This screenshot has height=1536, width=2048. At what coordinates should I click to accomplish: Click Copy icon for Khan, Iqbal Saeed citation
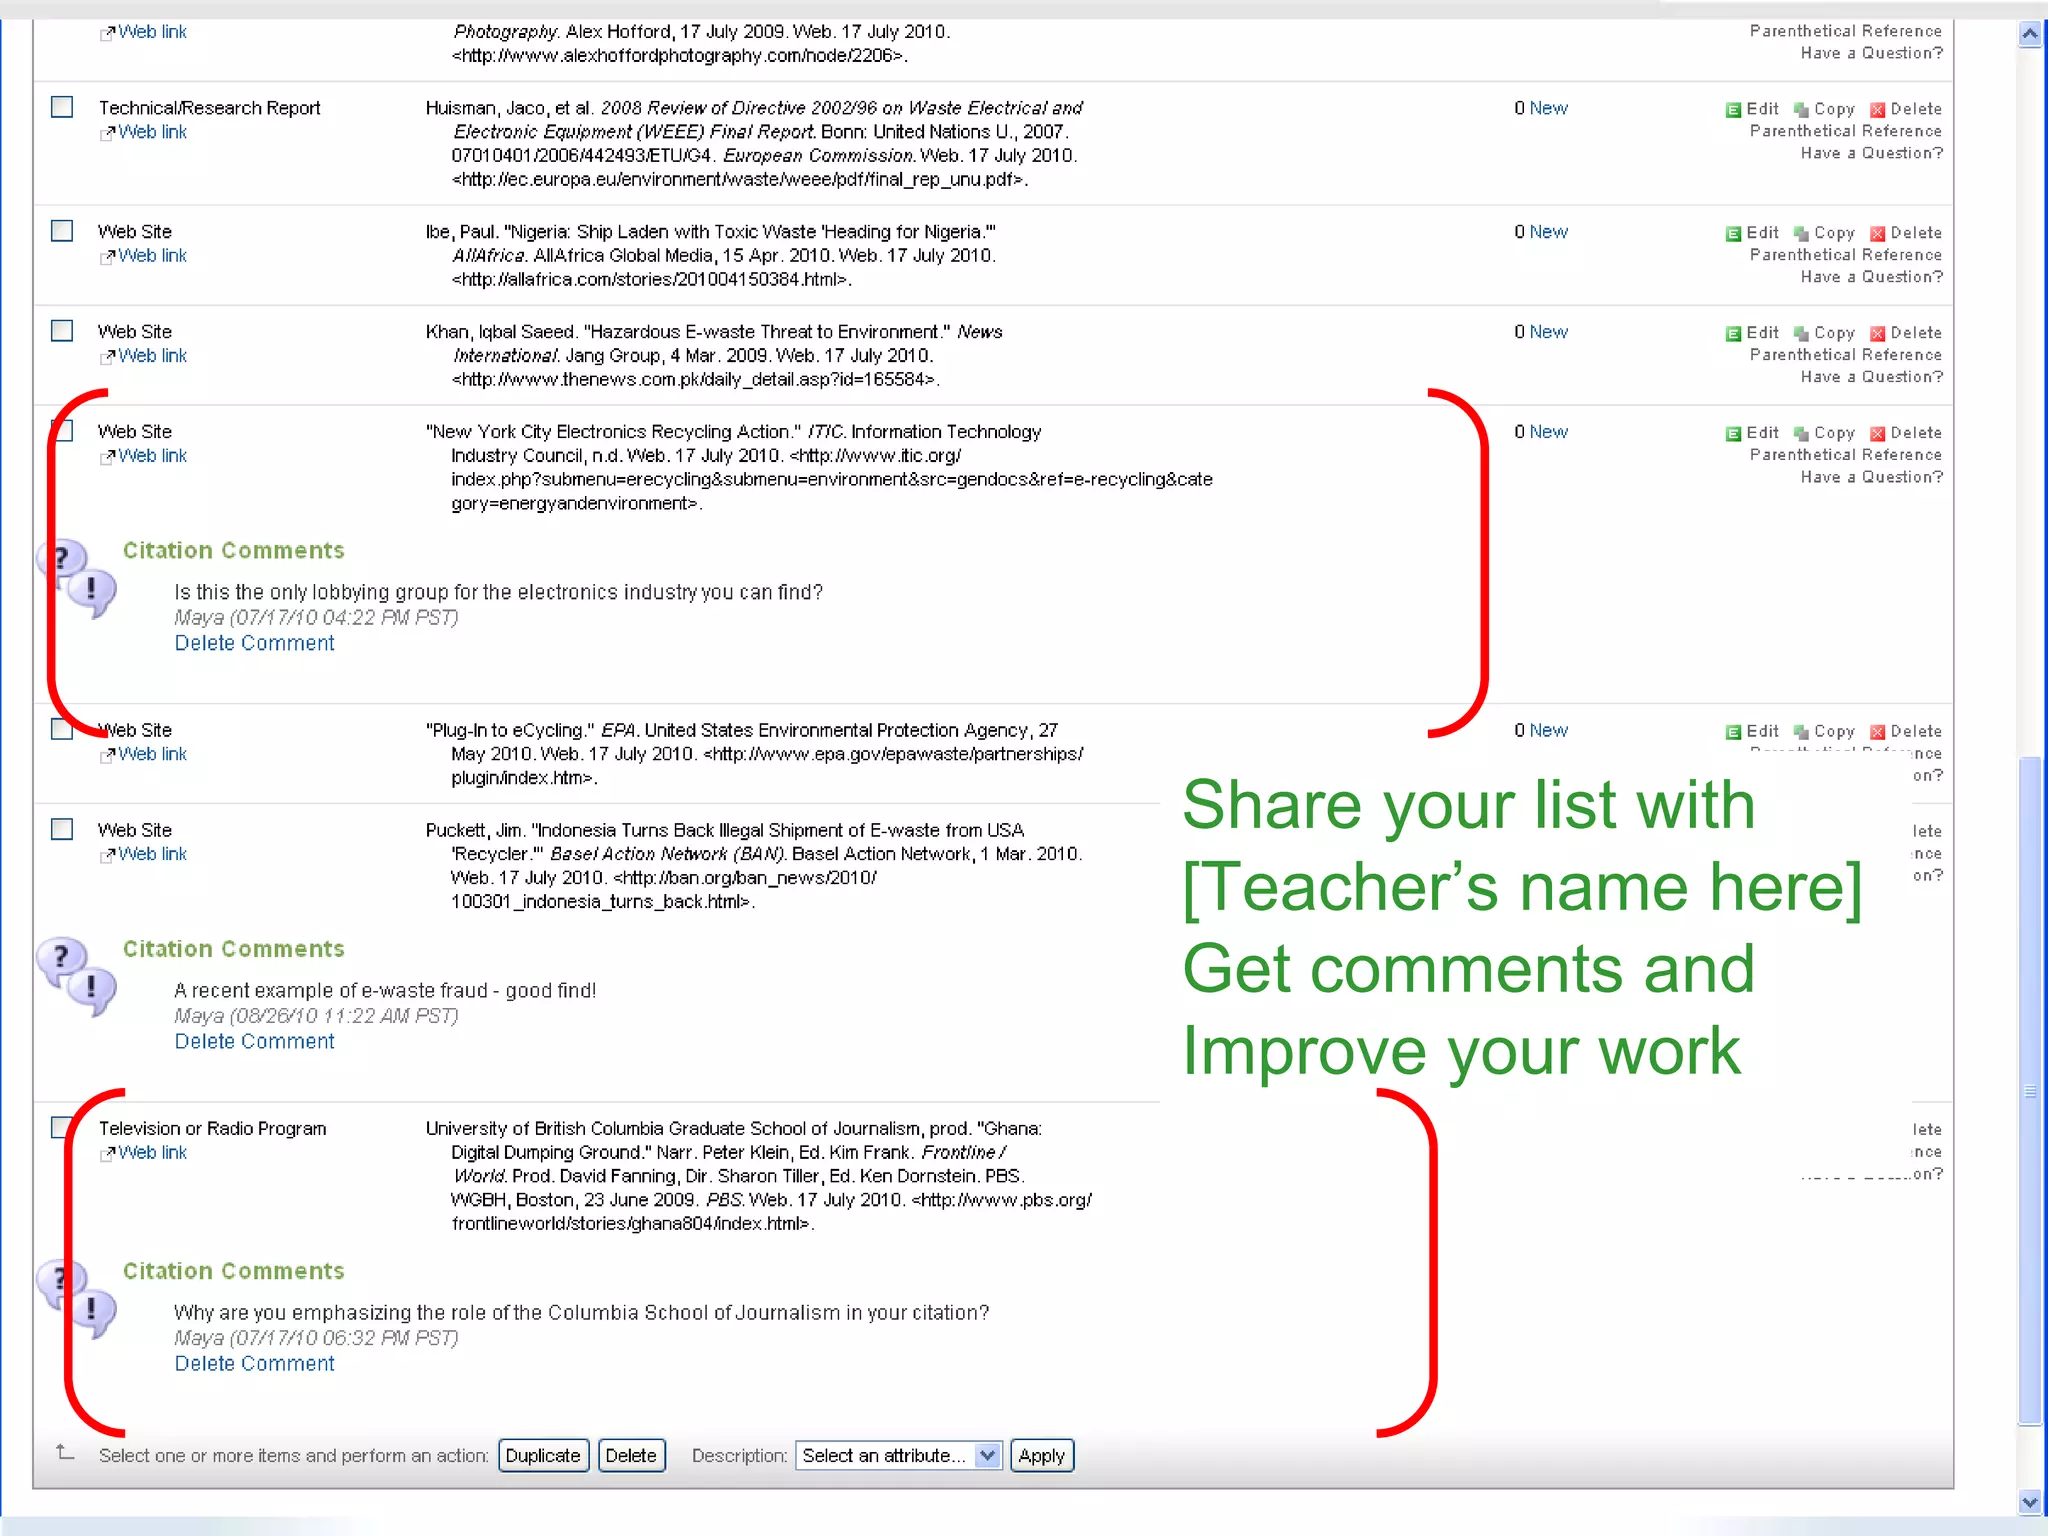point(1801,334)
